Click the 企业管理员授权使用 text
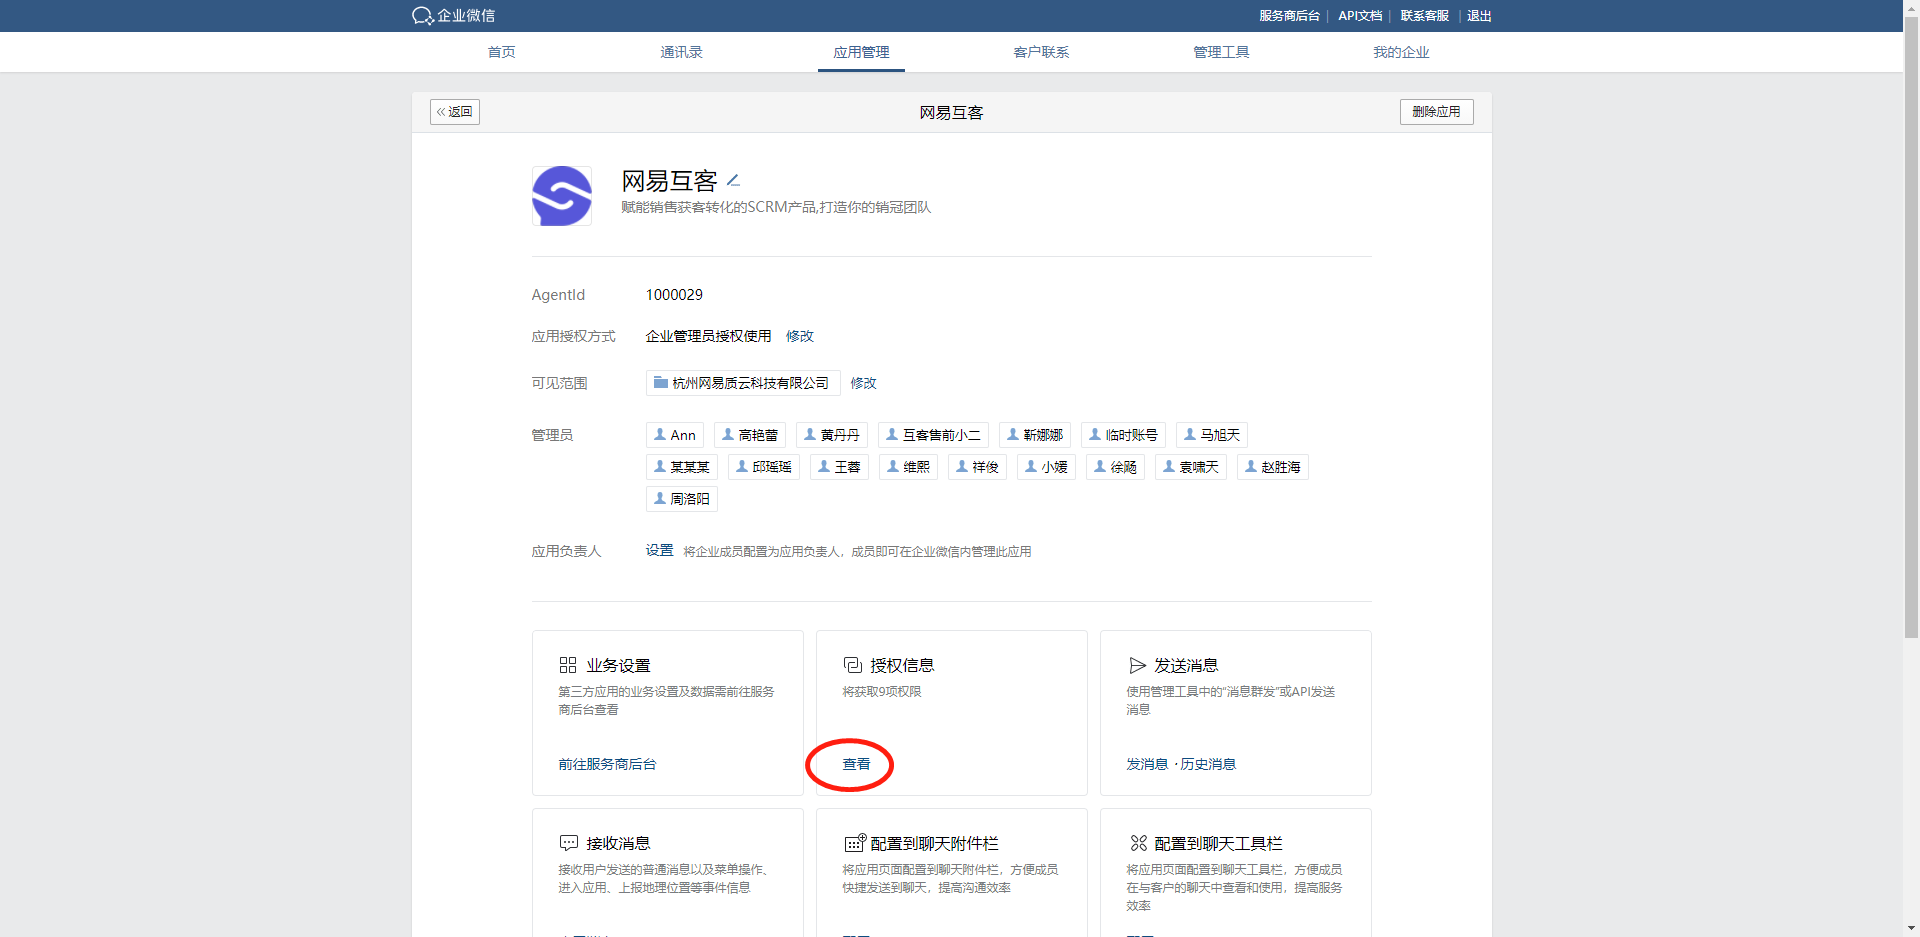1920x937 pixels. [x=709, y=336]
